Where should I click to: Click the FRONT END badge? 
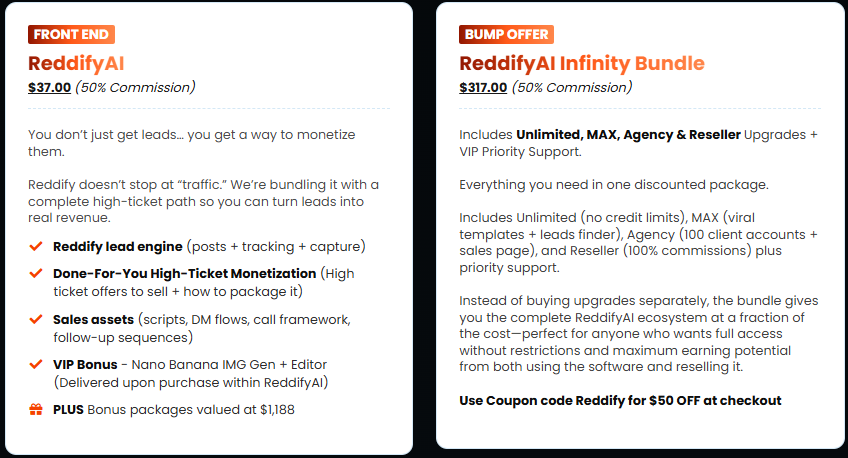pos(70,34)
